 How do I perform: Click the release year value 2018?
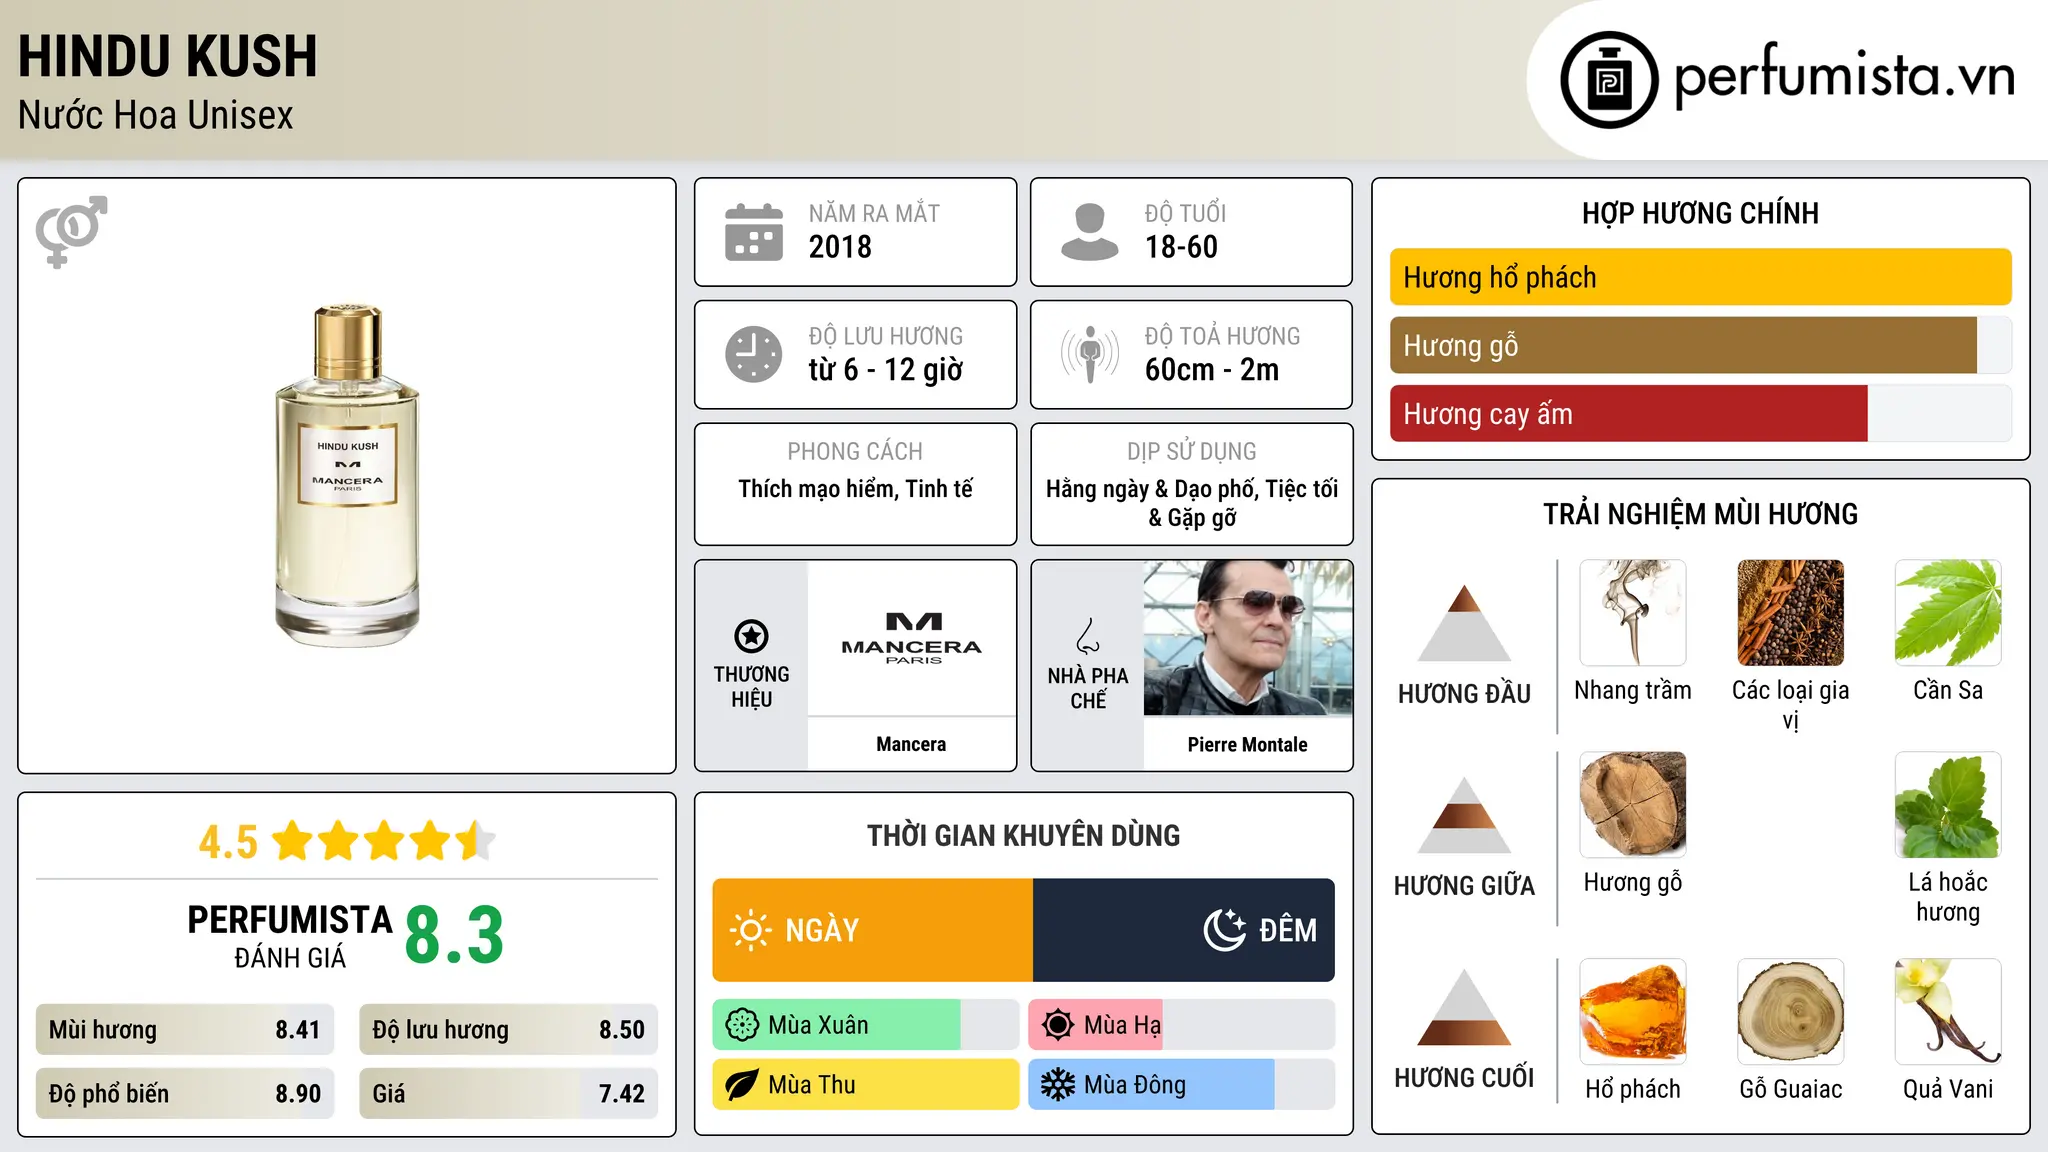(x=840, y=246)
